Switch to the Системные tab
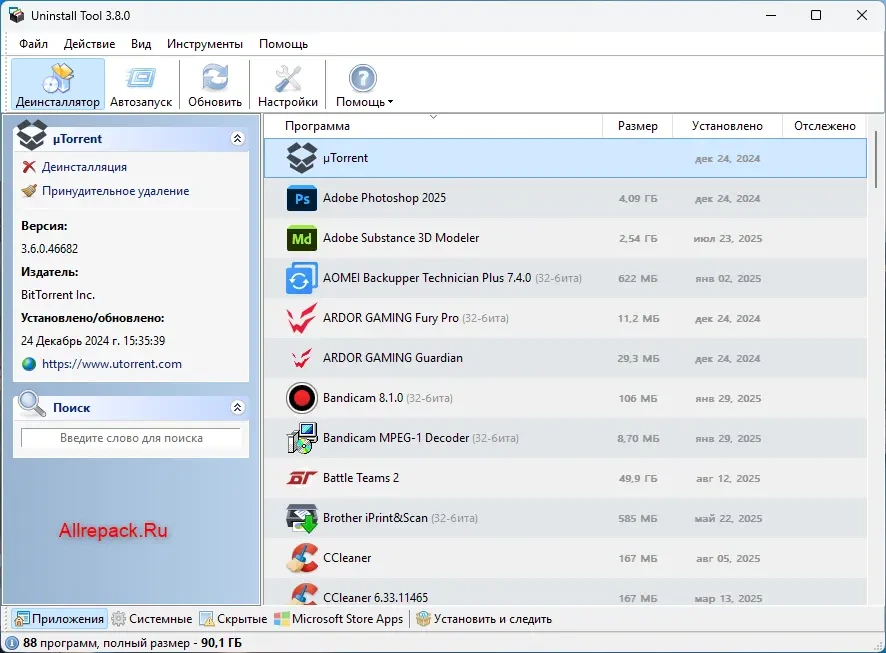Image resolution: width=886 pixels, height=653 pixels. [151, 619]
